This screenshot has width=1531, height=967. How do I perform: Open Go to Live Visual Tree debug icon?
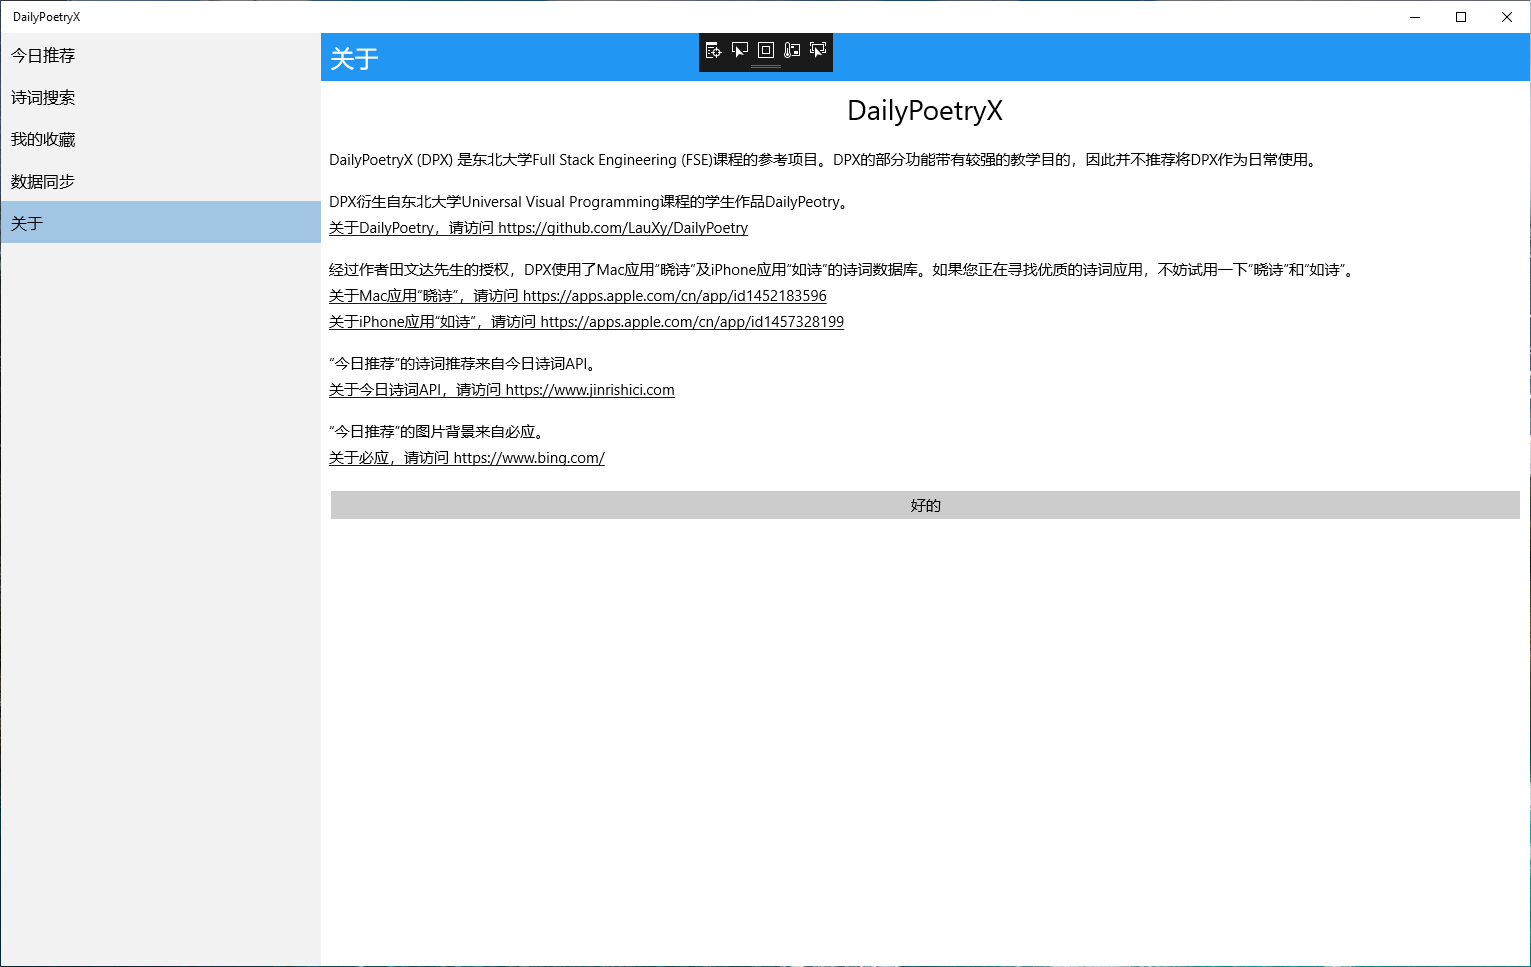[713, 50]
